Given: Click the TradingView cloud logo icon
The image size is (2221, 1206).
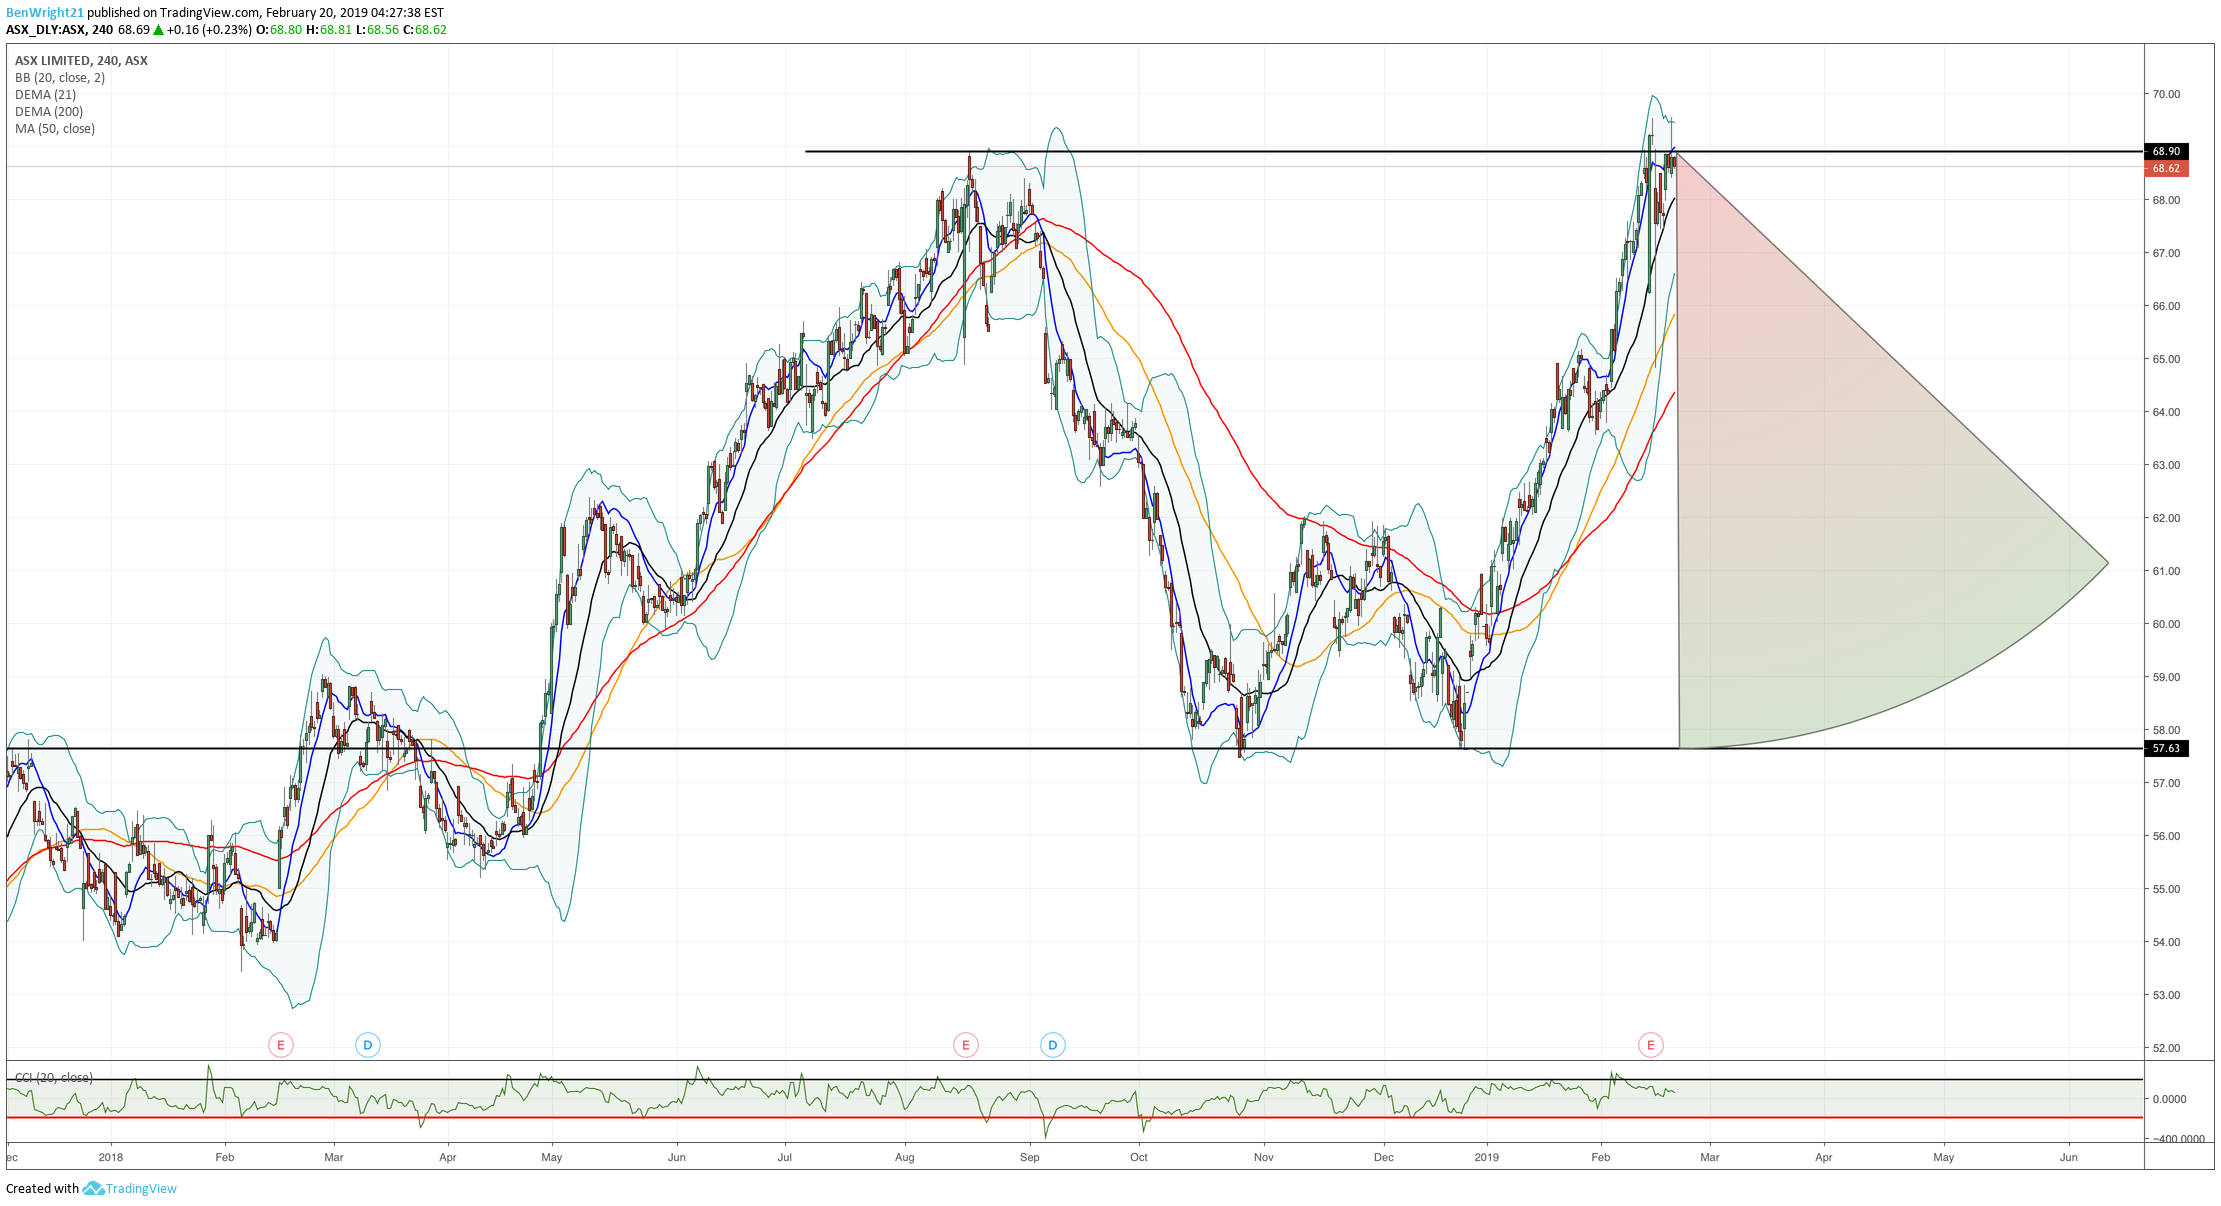Looking at the screenshot, I should (93, 1188).
